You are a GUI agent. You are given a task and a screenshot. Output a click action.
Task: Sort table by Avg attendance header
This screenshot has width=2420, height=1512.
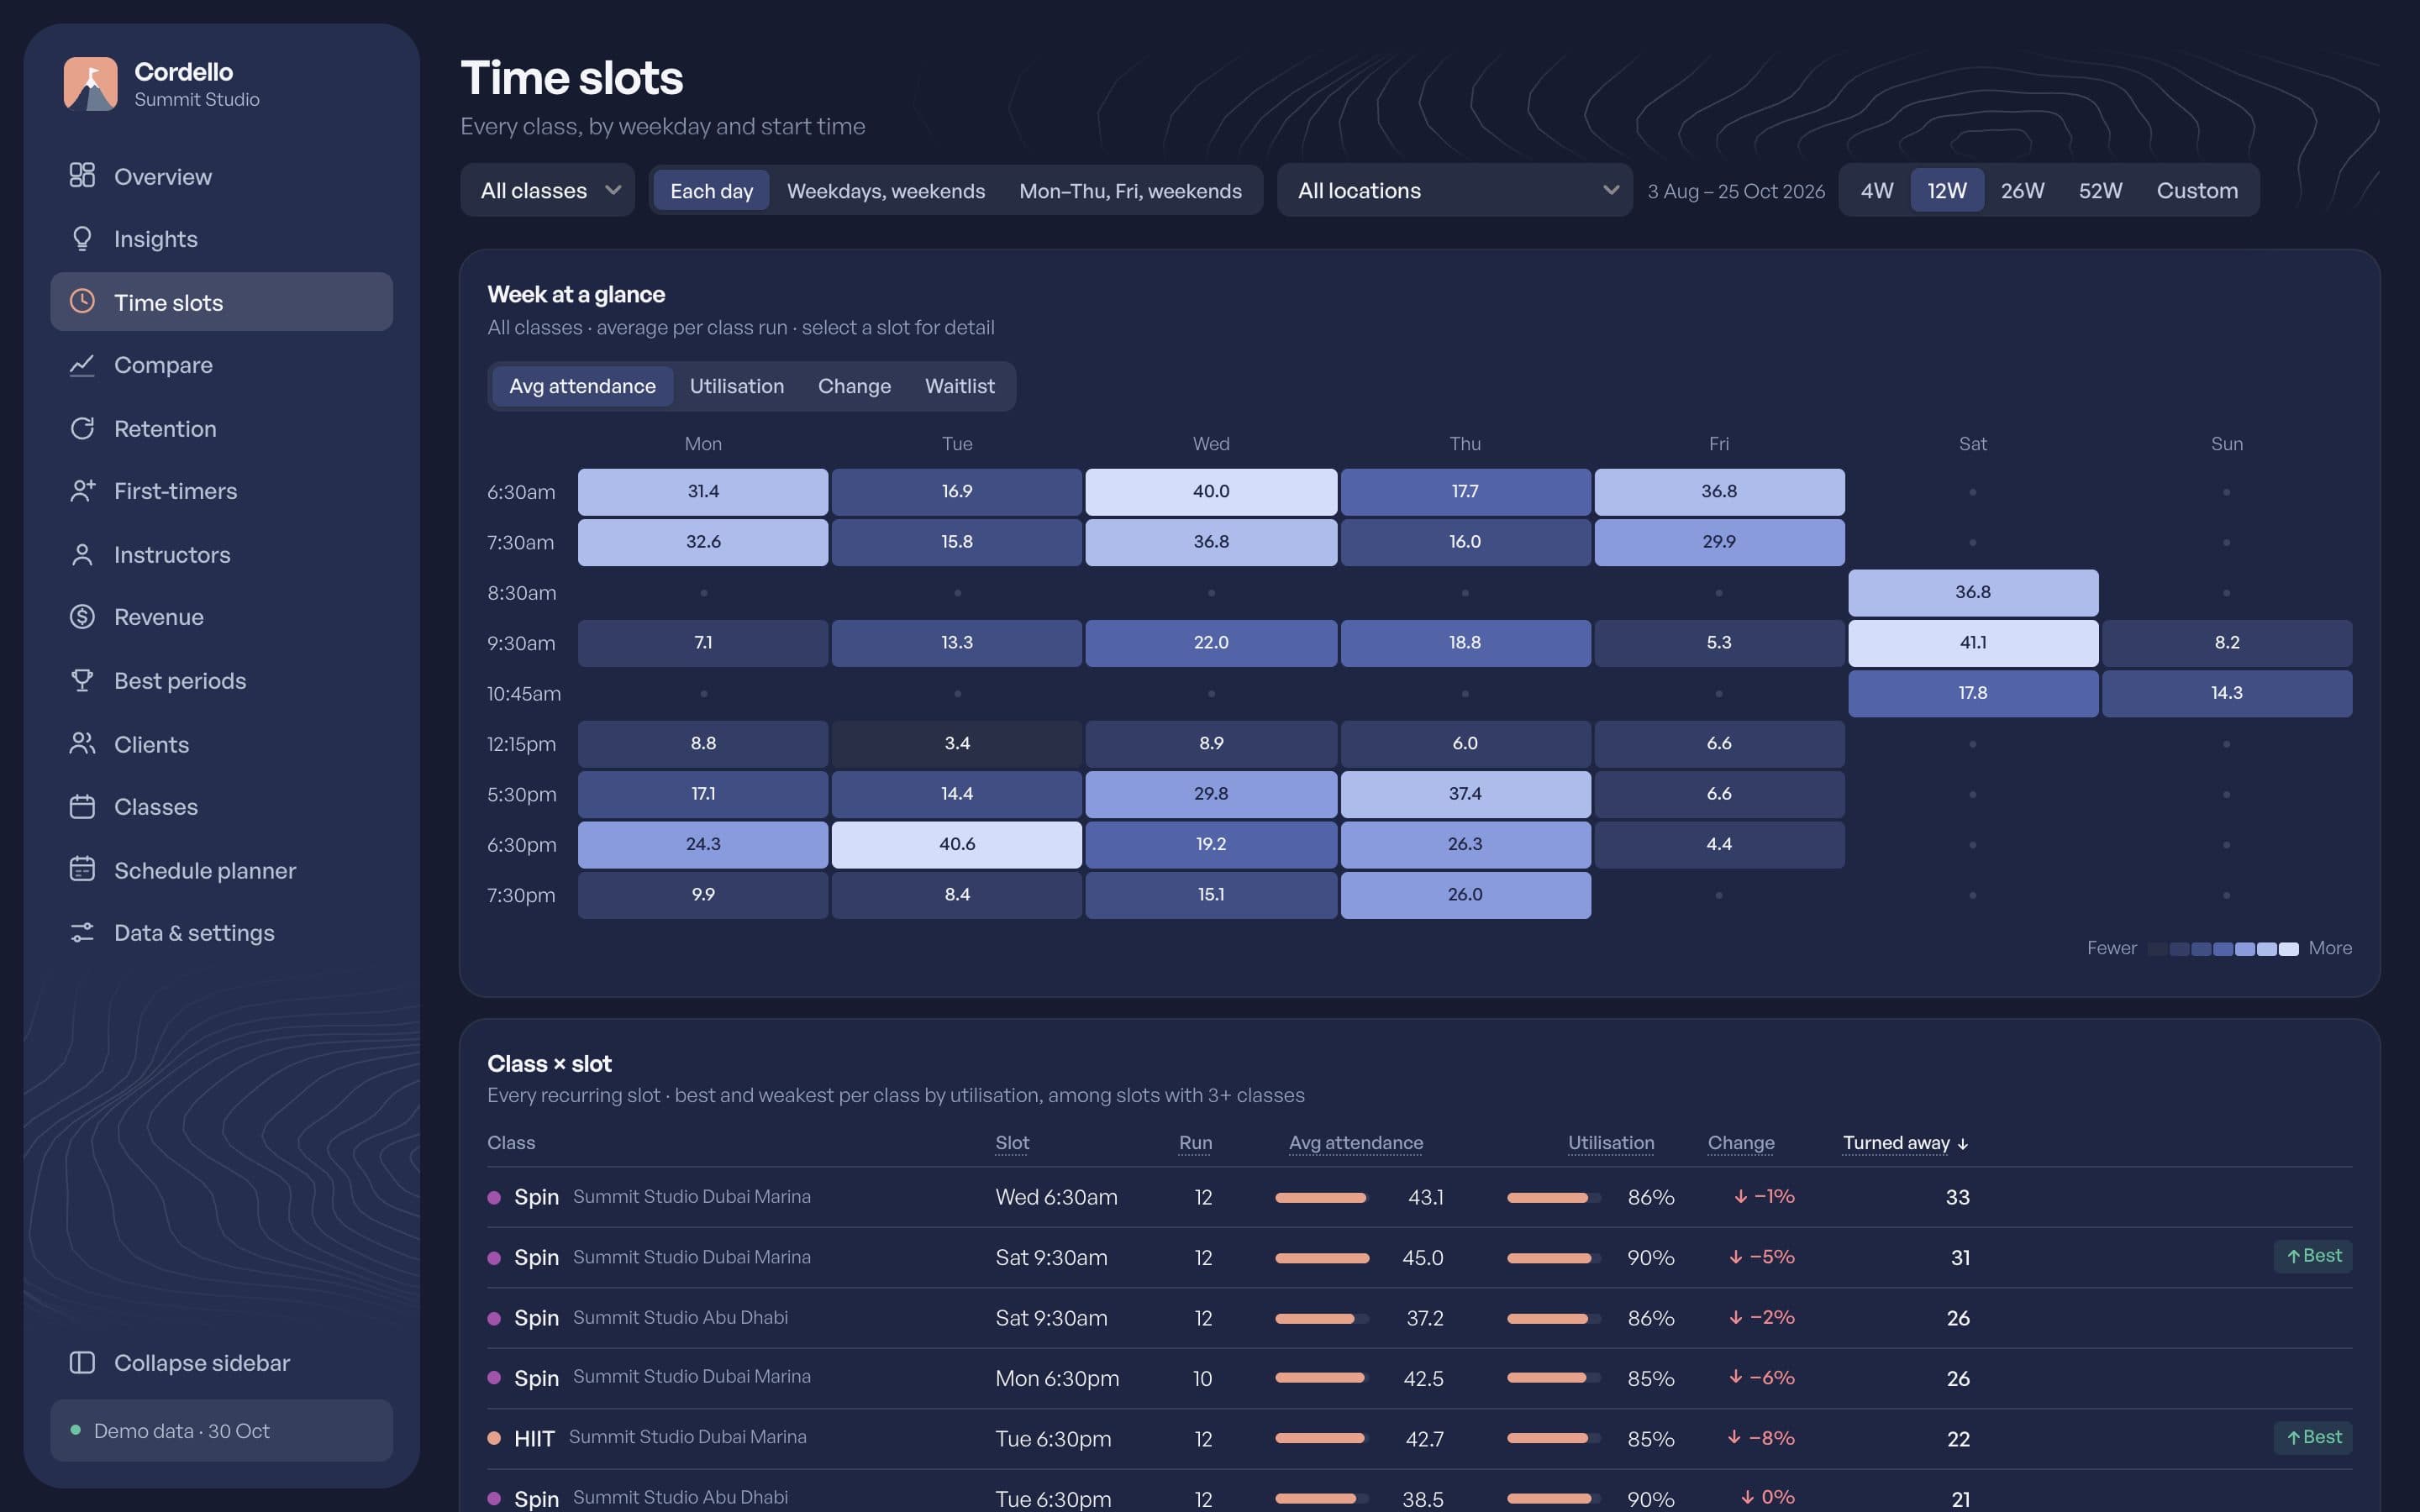(1355, 1142)
